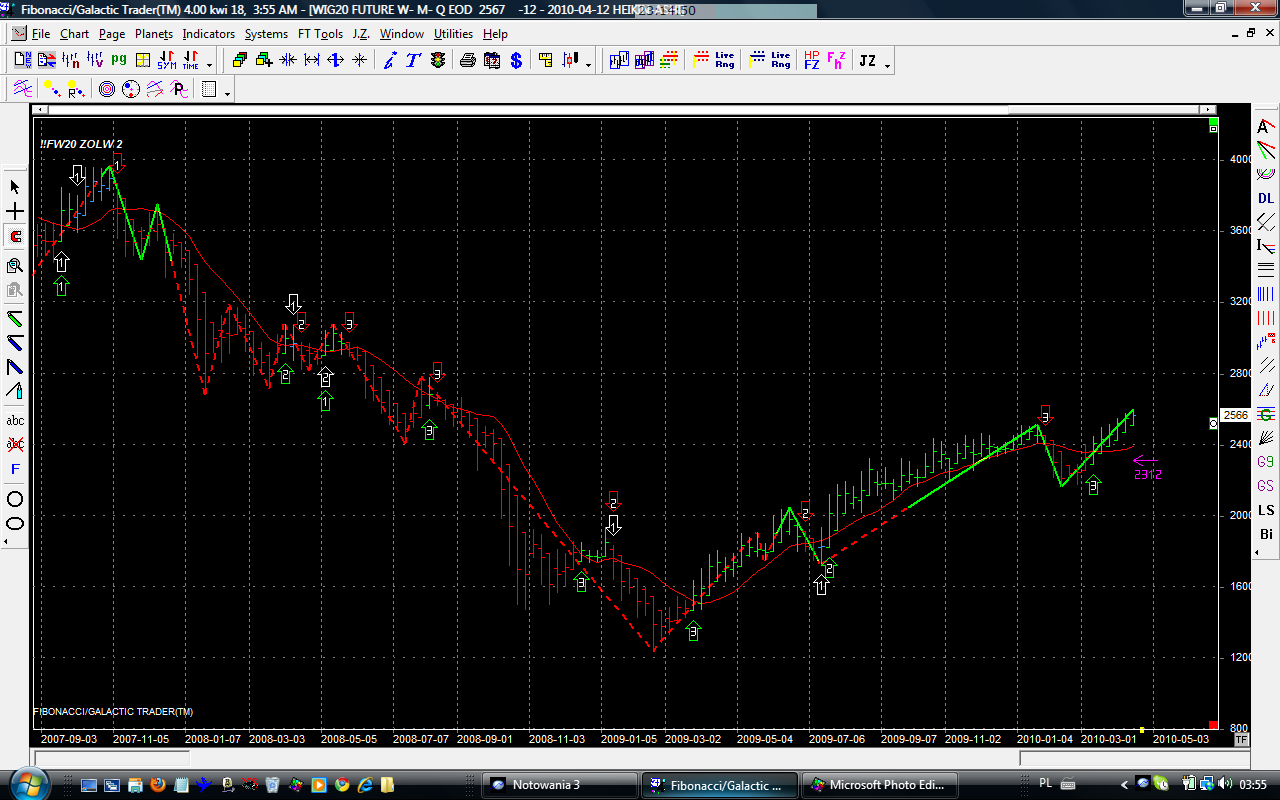This screenshot has height=800, width=1280.
Task: Toggle the HP FZ toolbar button
Action: pyautogui.click(x=811, y=61)
